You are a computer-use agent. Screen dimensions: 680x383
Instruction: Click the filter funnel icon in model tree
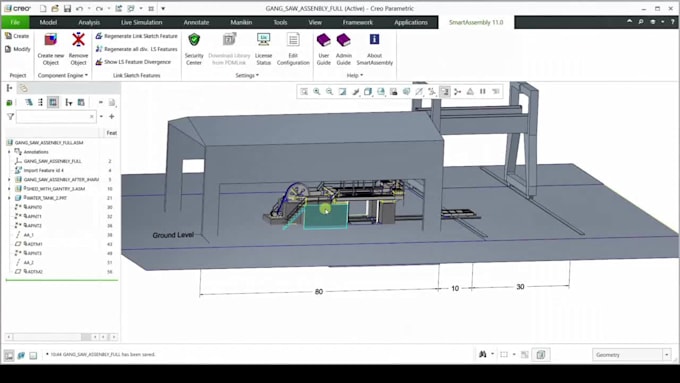click(x=10, y=116)
